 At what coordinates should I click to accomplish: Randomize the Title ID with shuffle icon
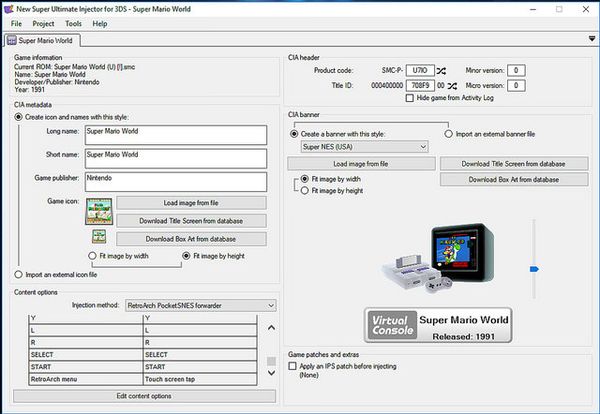(452, 86)
